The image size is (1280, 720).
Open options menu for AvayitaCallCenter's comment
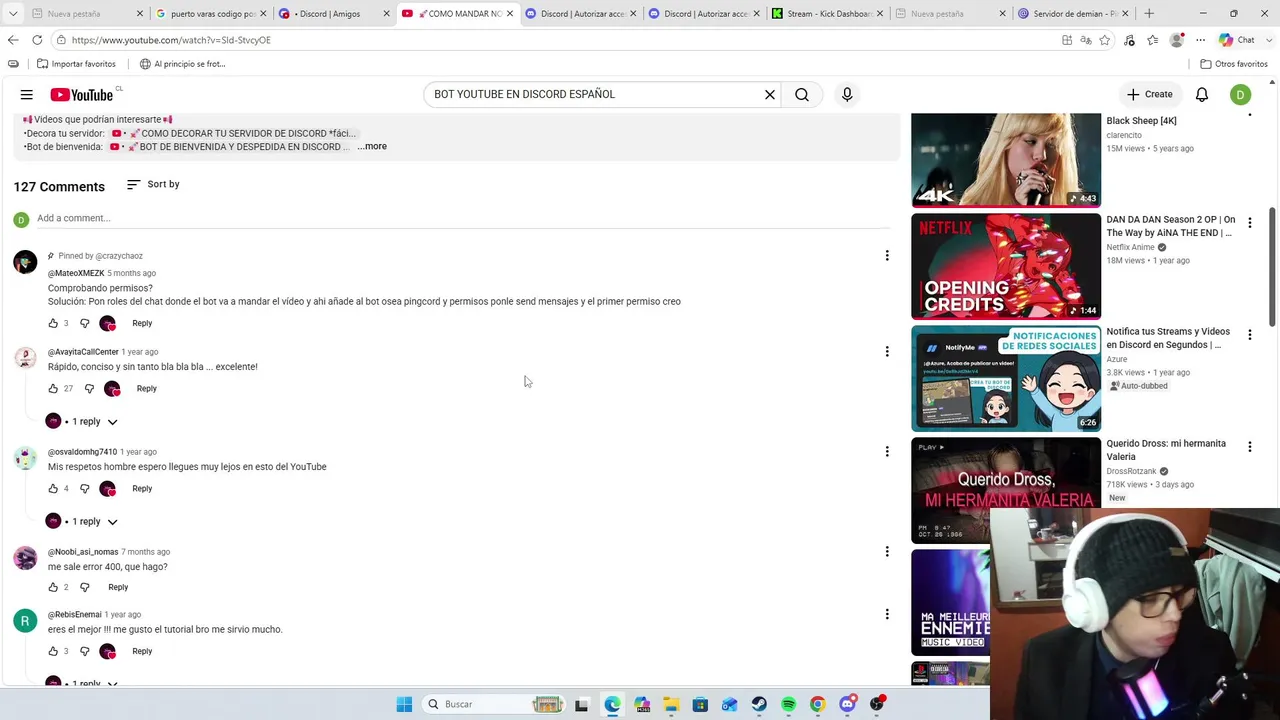887,351
